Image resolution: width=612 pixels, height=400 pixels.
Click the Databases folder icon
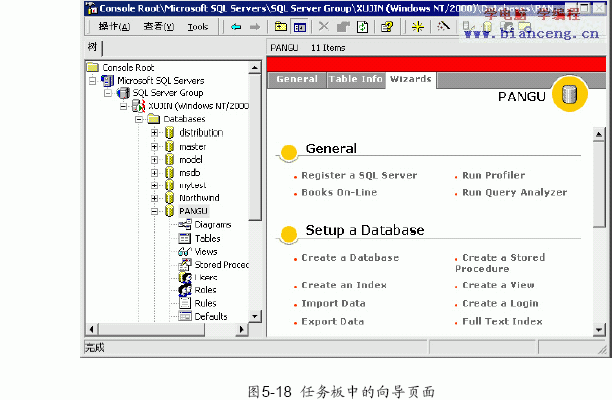153,119
